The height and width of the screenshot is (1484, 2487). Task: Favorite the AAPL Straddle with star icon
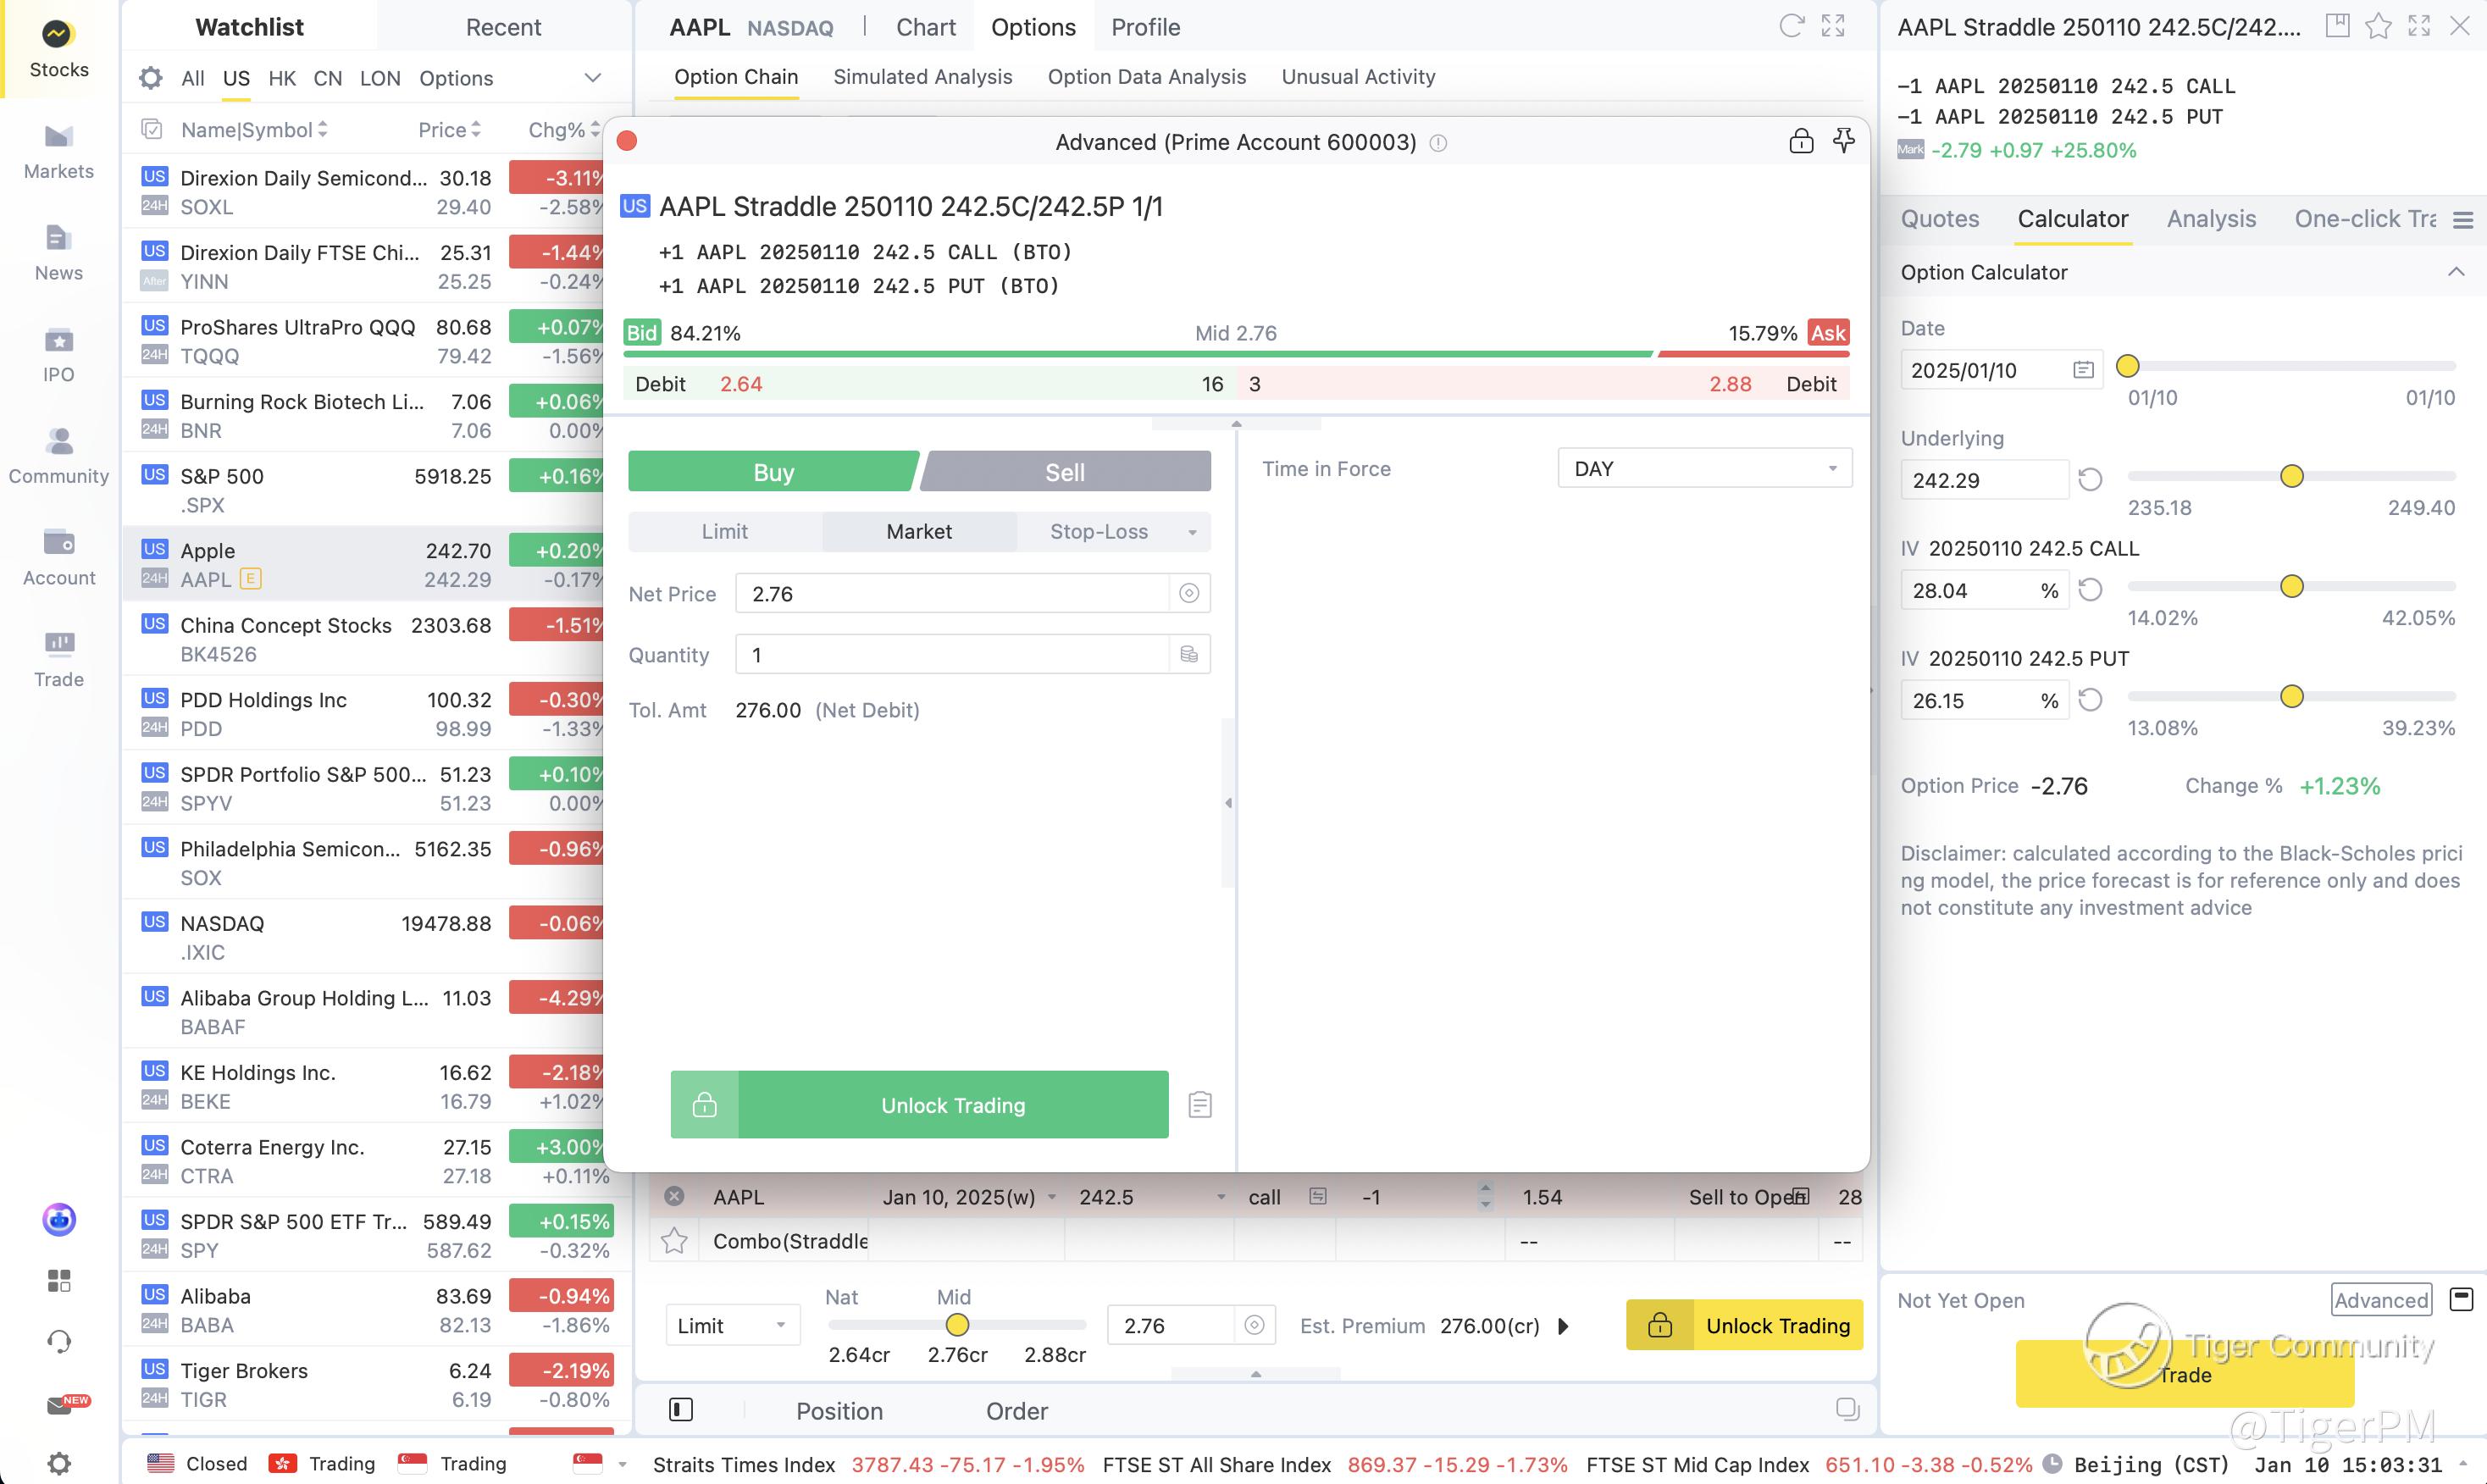coord(2379,26)
